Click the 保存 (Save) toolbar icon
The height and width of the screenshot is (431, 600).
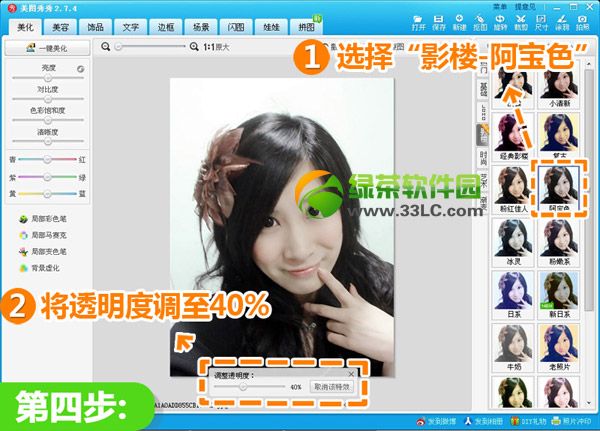(x=439, y=23)
